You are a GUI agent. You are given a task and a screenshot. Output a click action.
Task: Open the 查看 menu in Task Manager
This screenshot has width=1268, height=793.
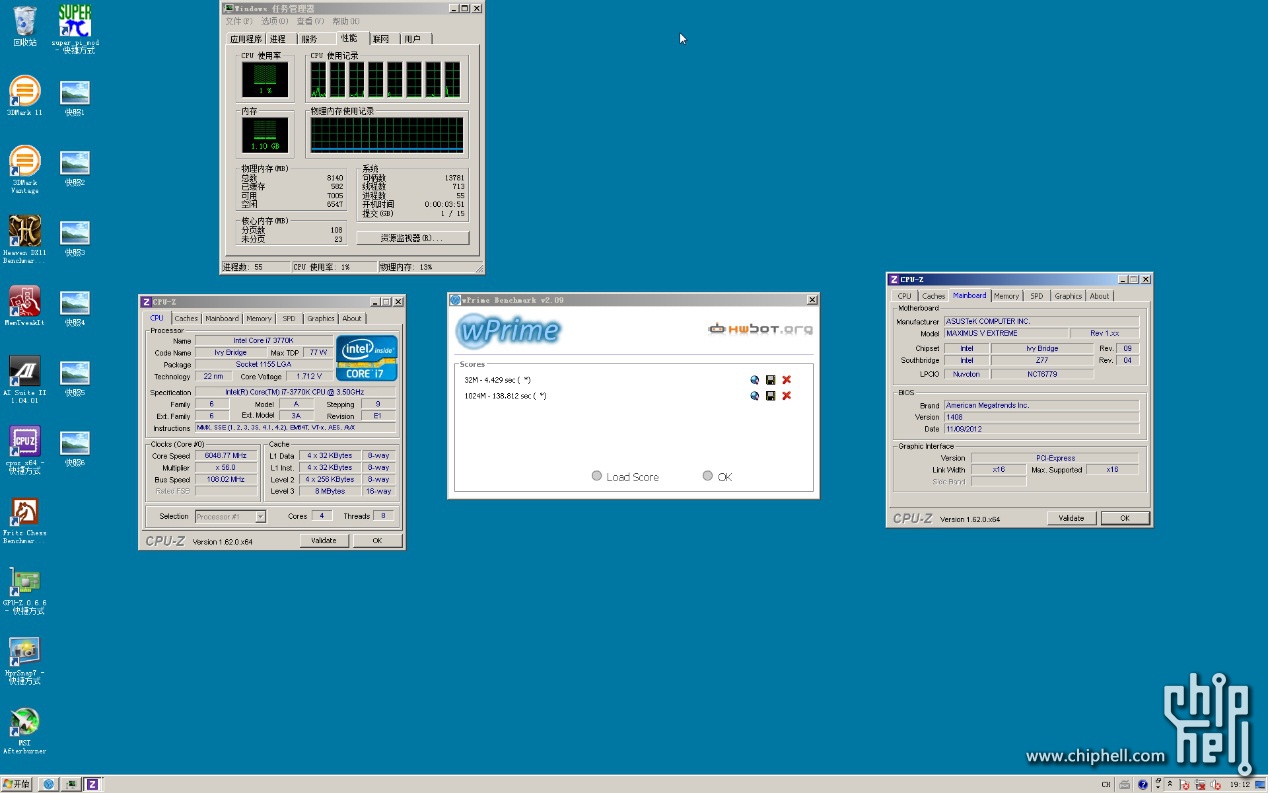point(311,21)
